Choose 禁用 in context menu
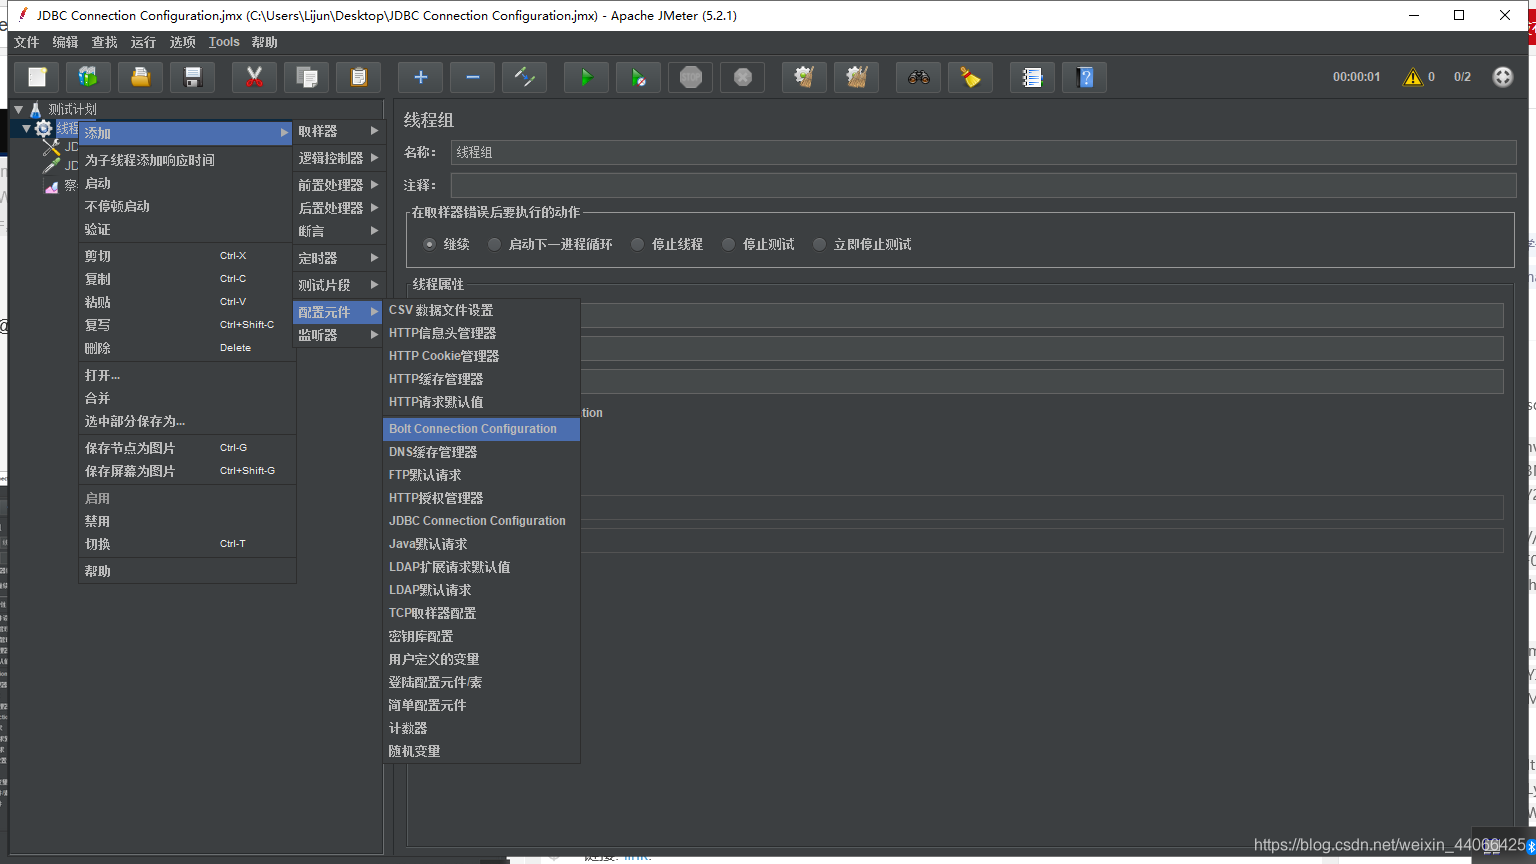The width and height of the screenshot is (1536, 864). pyautogui.click(x=187, y=521)
